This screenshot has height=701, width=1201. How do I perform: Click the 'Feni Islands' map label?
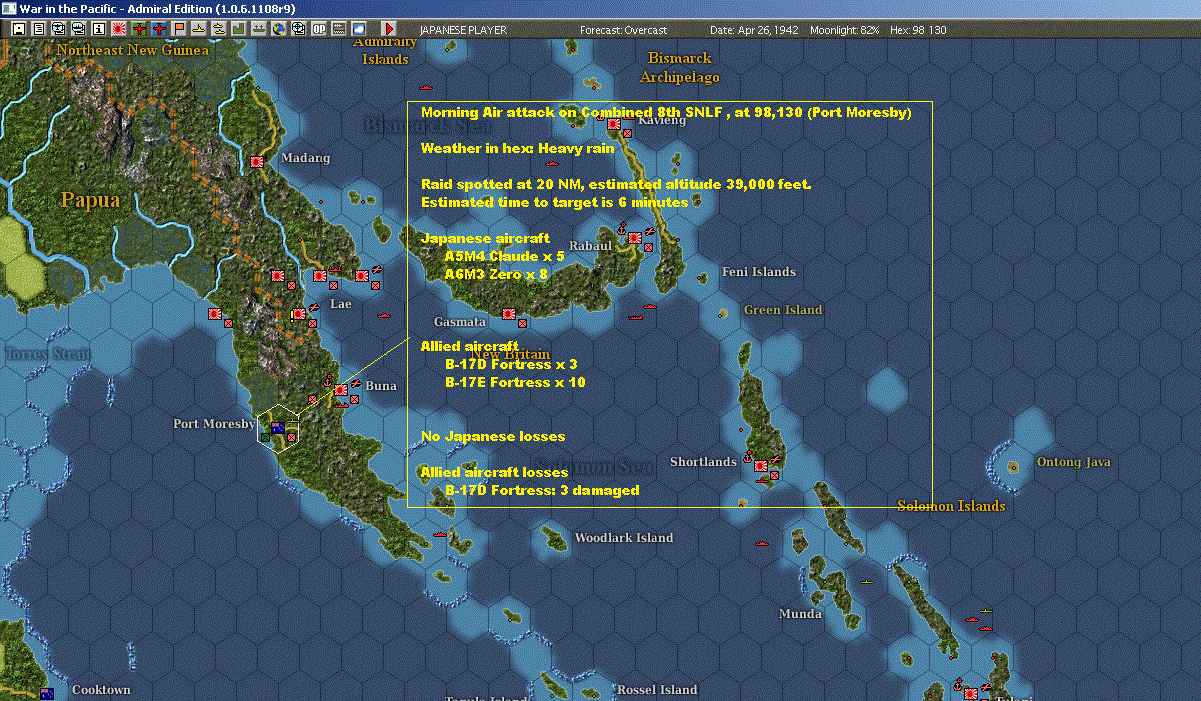(759, 272)
